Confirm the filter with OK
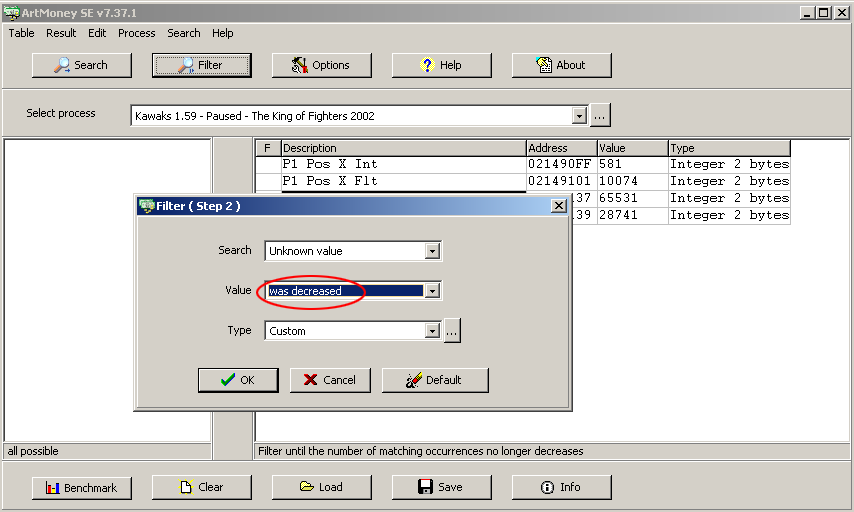 (x=238, y=380)
